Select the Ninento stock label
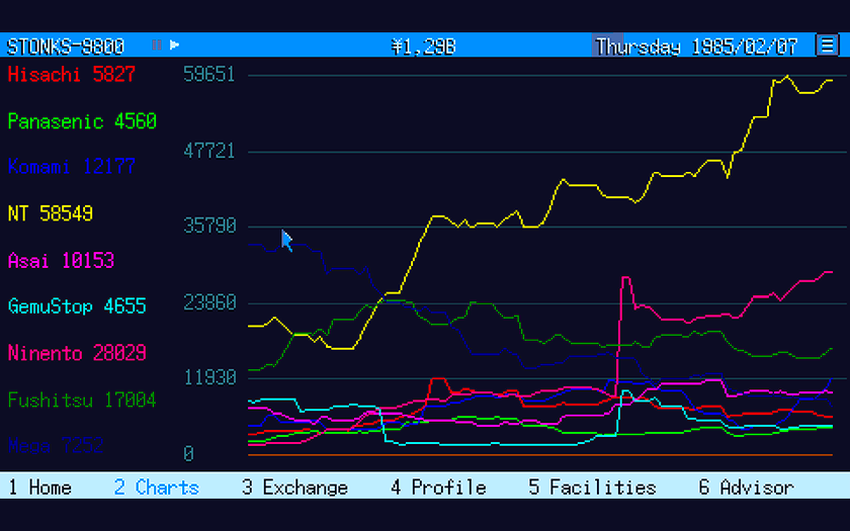 pos(77,352)
